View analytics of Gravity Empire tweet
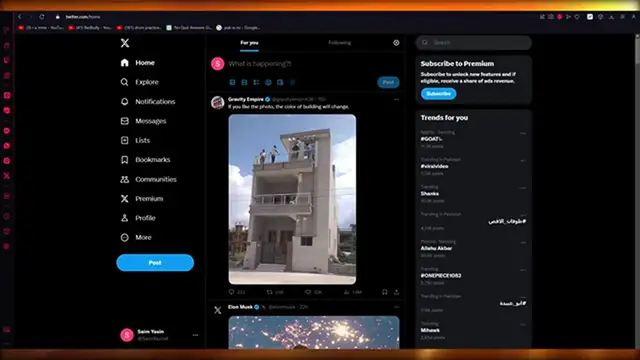This screenshot has height=360, width=640. [352, 292]
